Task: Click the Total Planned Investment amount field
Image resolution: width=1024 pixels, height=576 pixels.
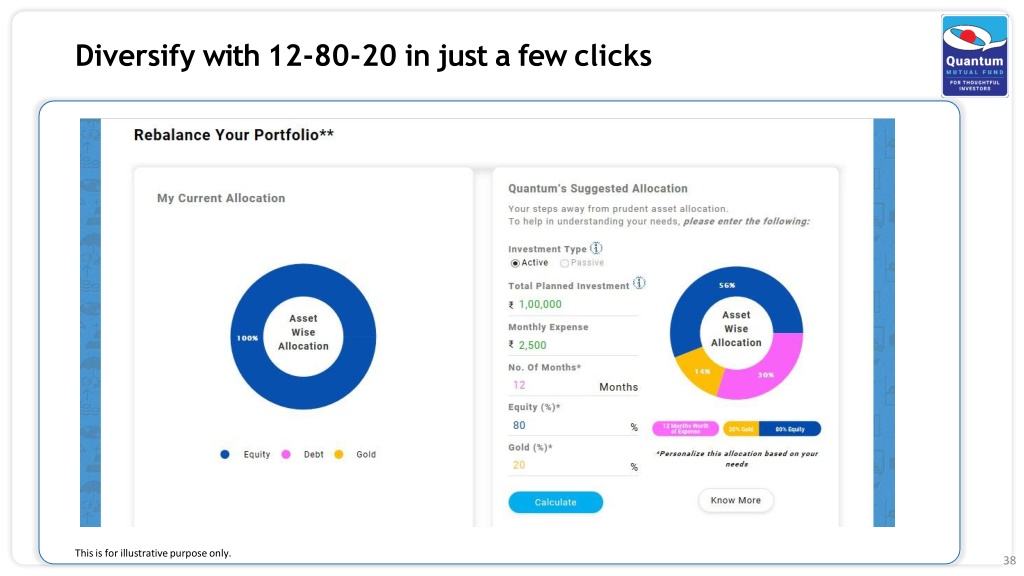Action: click(x=573, y=304)
